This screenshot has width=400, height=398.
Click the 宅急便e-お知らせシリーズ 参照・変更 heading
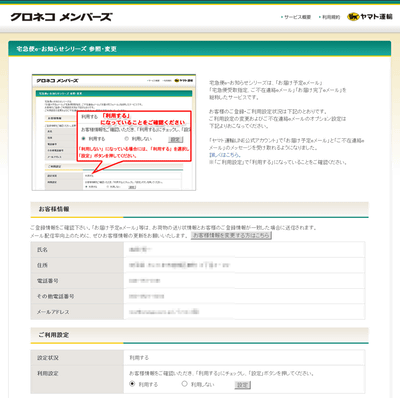pos(67,49)
